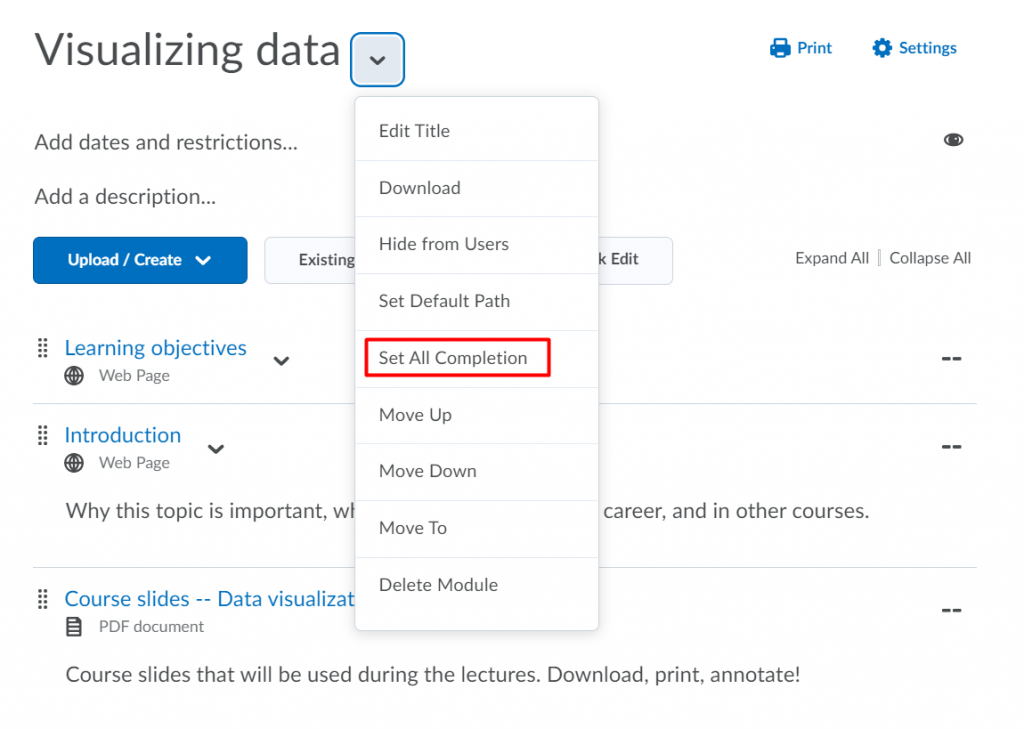The image size is (1024, 729).
Task: Select Set All Completion from the menu
Action: tap(452, 357)
